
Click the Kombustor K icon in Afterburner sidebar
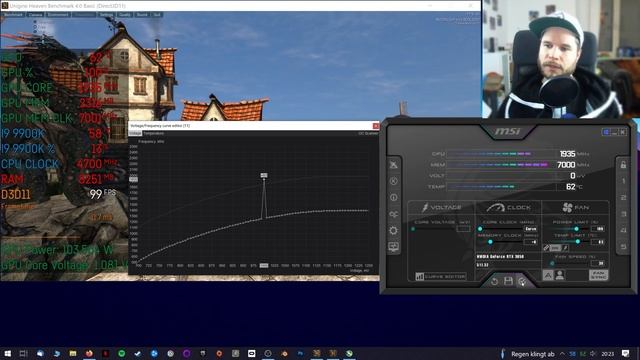point(393,181)
